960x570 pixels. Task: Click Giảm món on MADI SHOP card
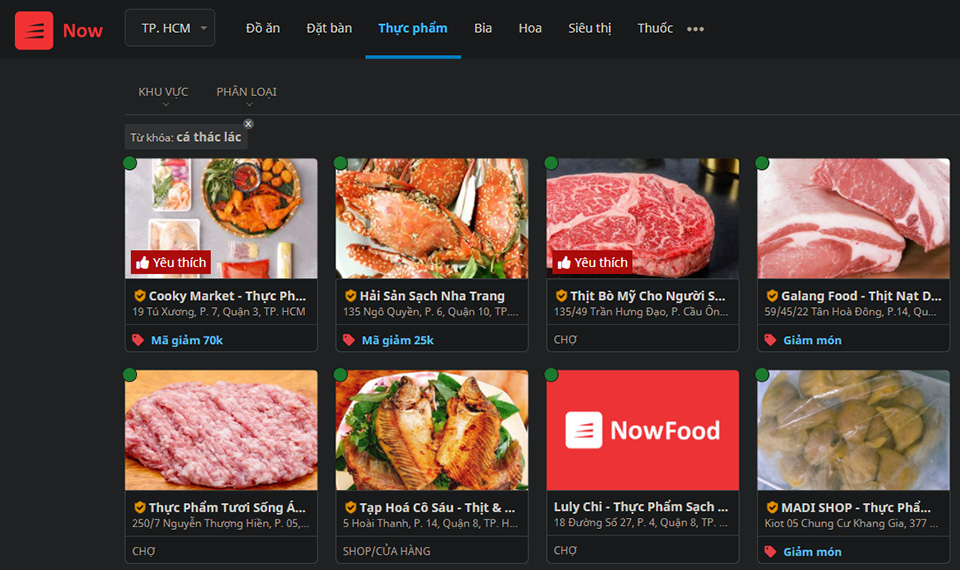[x=812, y=552]
